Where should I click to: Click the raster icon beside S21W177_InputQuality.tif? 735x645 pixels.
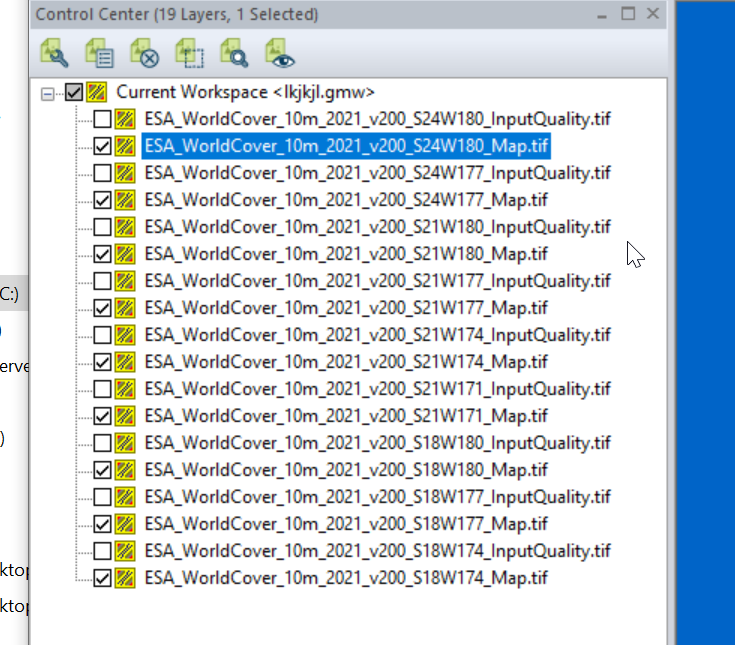click(x=125, y=281)
